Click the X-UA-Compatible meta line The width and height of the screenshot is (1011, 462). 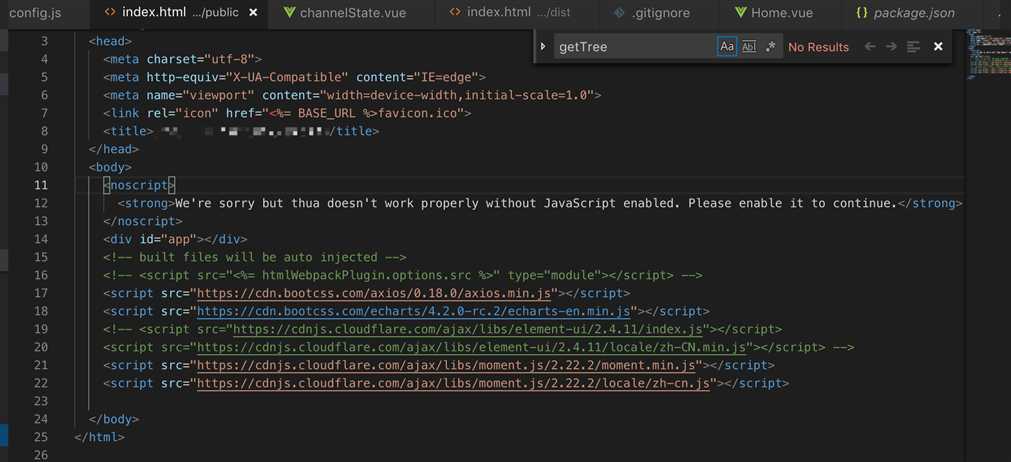coord(295,77)
